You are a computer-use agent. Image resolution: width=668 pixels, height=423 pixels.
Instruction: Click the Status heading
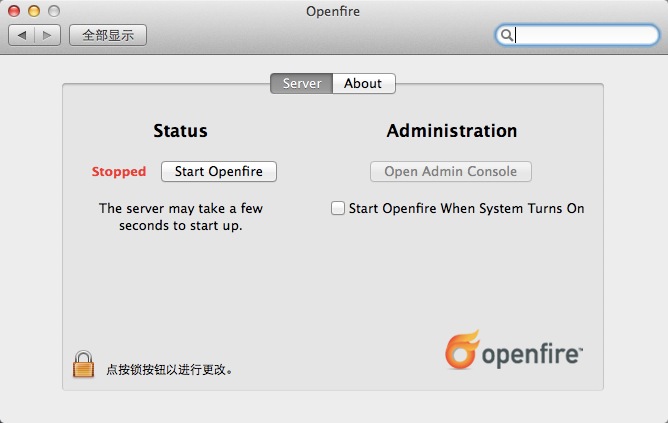click(181, 131)
